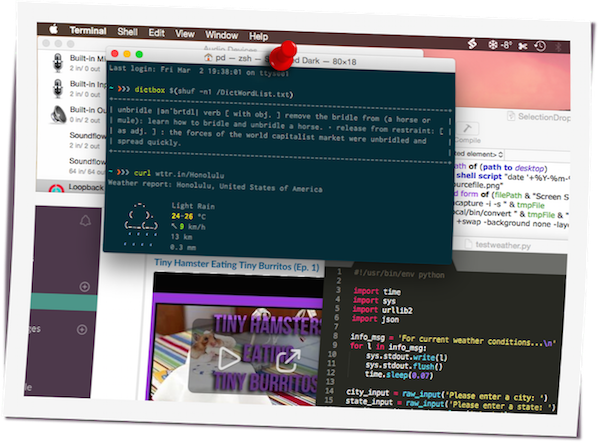
Task: Click 'curl wttr.in/Honolulu' command in Terminal
Action: tap(179, 174)
